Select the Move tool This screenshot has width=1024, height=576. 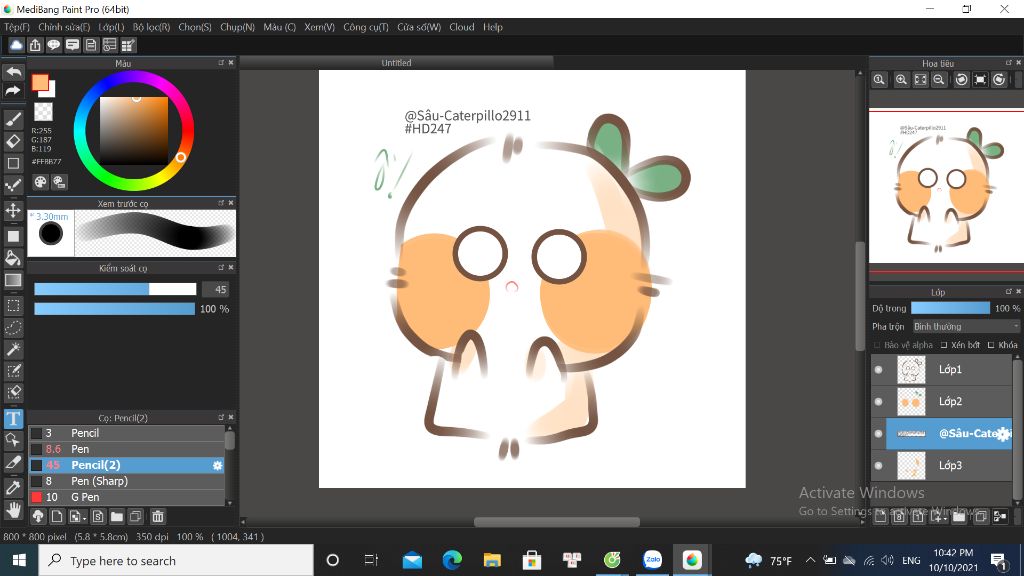pyautogui.click(x=13, y=210)
